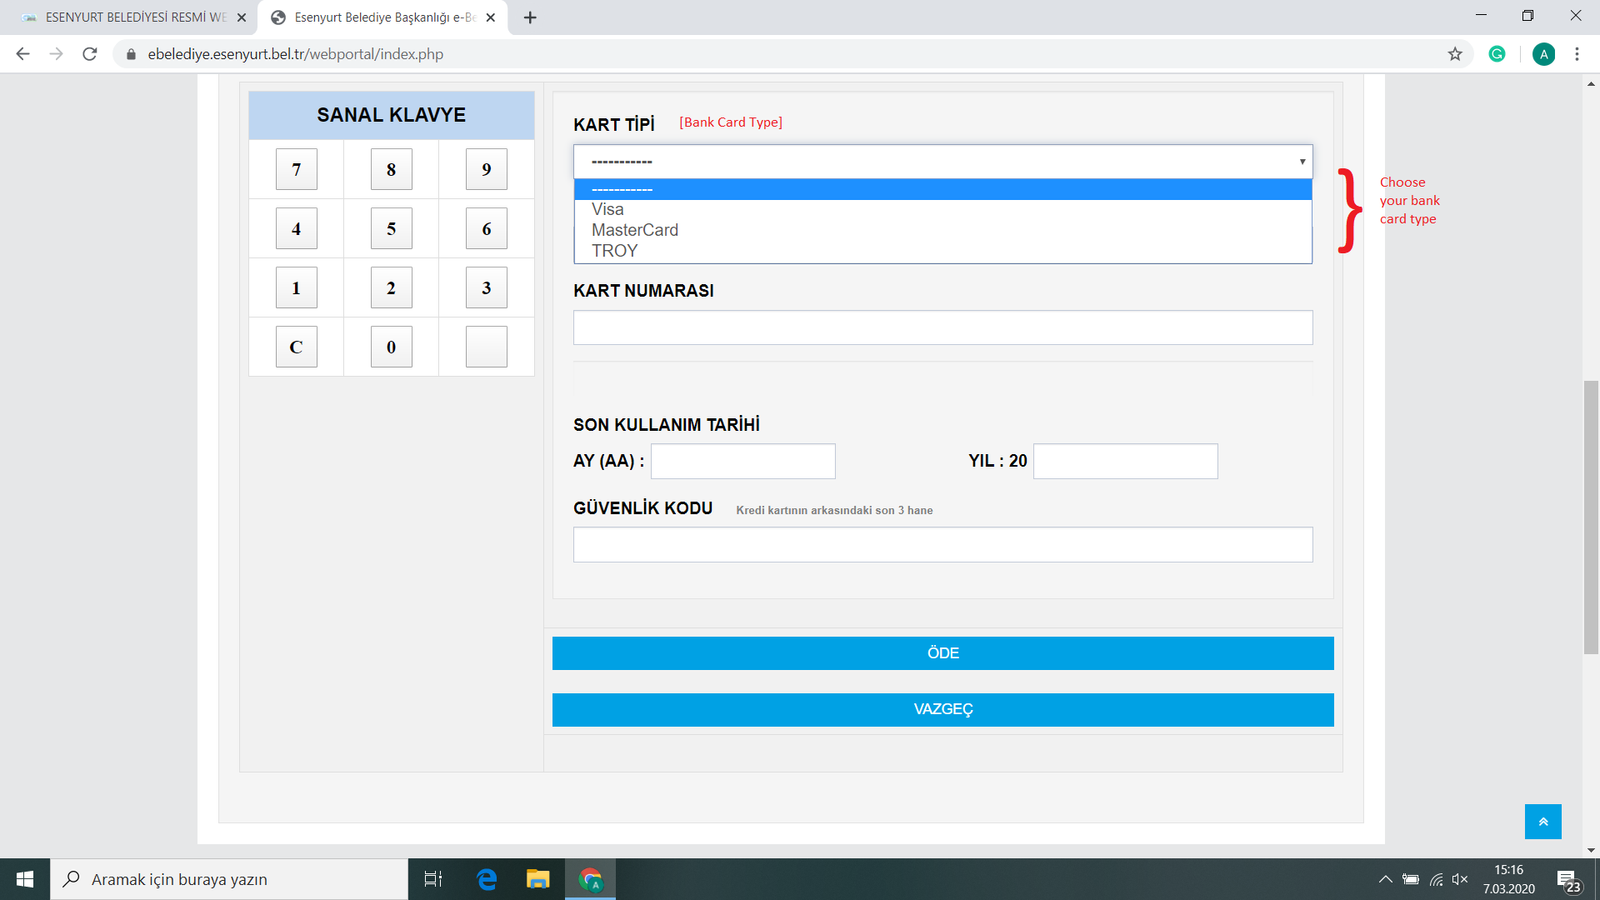Click the page's vertical scrollbar thumb
The image size is (1600, 900).
click(1591, 517)
